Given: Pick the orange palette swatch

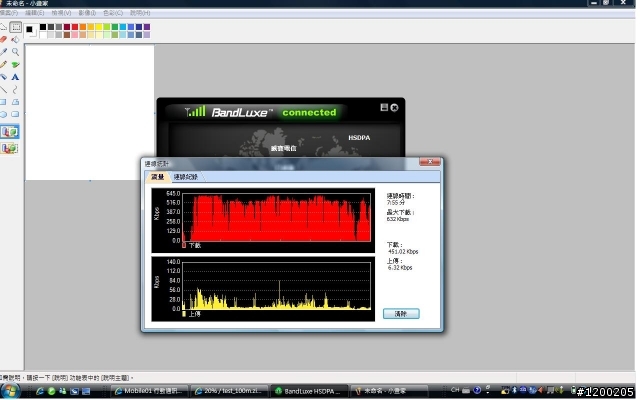Looking at the screenshot, I should click(83, 27).
